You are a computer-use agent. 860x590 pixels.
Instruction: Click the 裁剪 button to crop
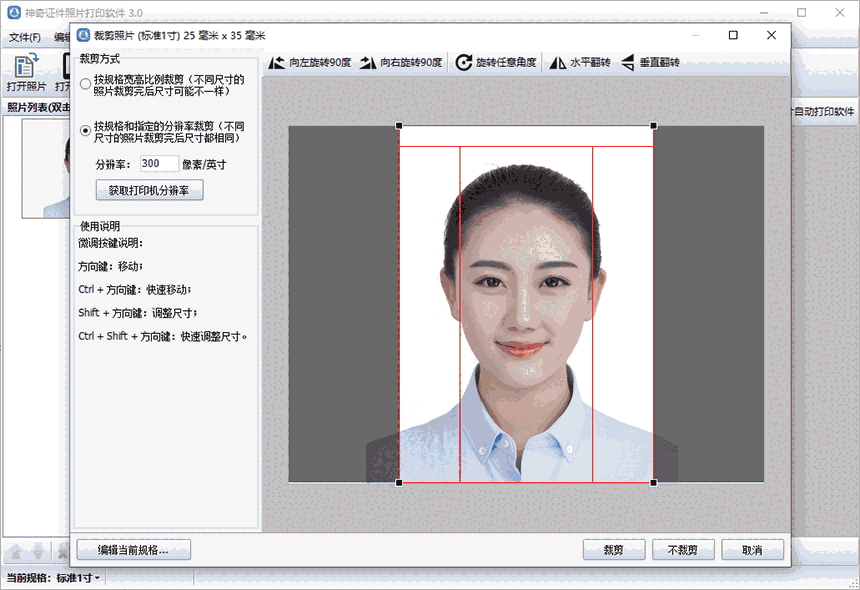pyautogui.click(x=613, y=549)
